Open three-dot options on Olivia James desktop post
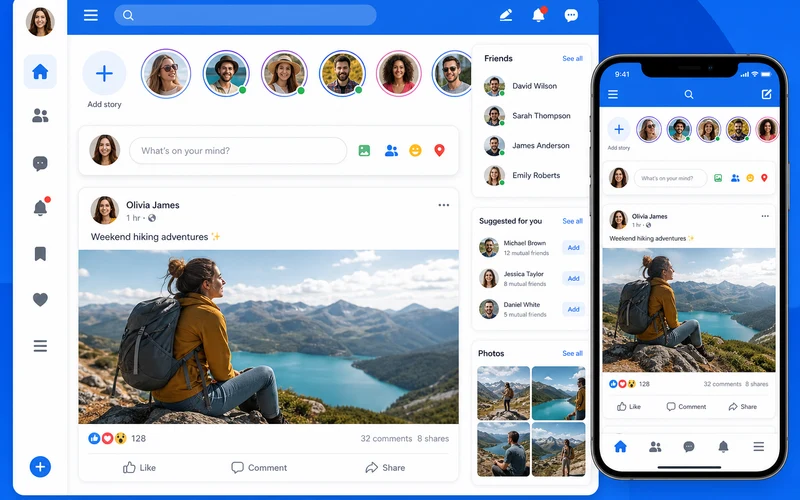This screenshot has height=500, width=800. click(444, 205)
